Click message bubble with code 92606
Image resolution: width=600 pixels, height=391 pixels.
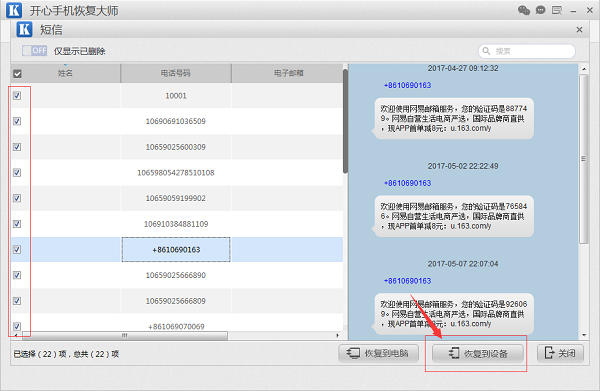pos(453,314)
